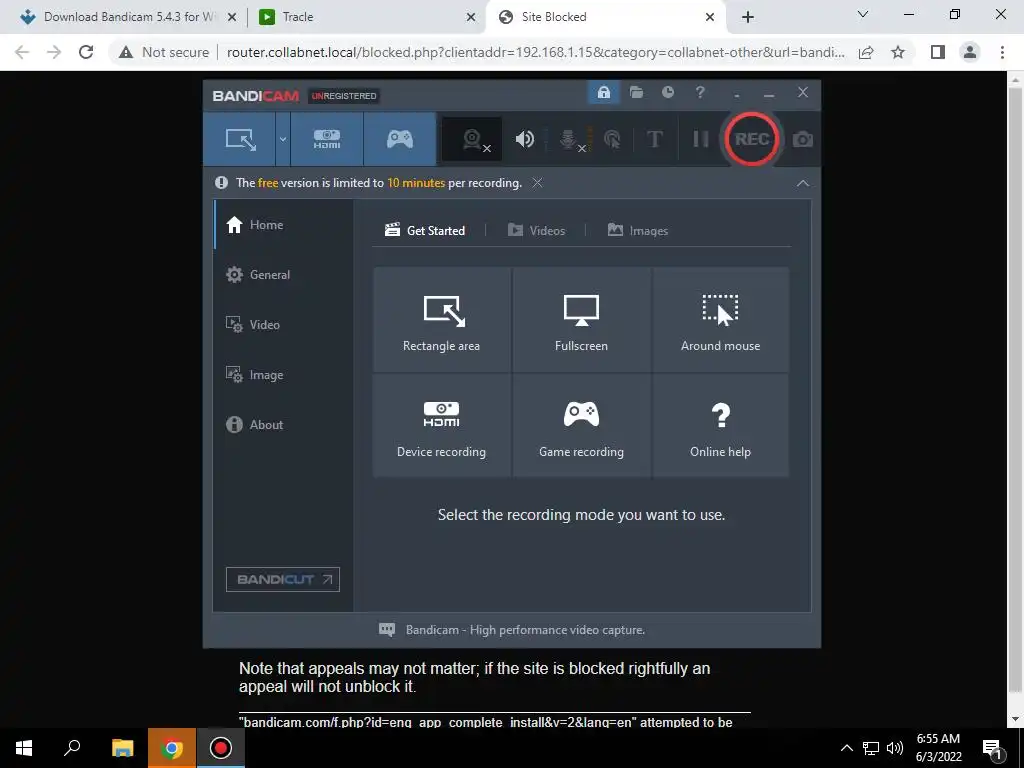Open volume control in system tray

coord(895,748)
